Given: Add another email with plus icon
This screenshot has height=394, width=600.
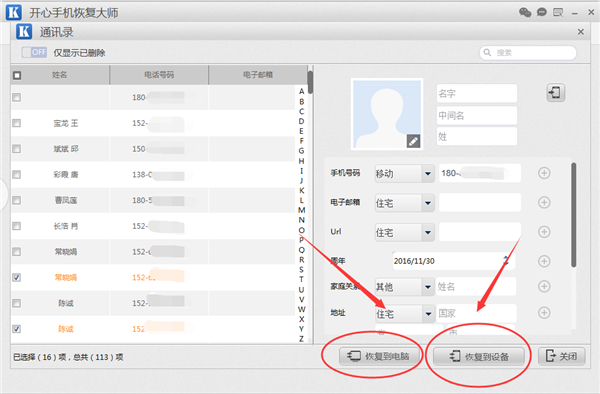Looking at the screenshot, I should coord(544,202).
